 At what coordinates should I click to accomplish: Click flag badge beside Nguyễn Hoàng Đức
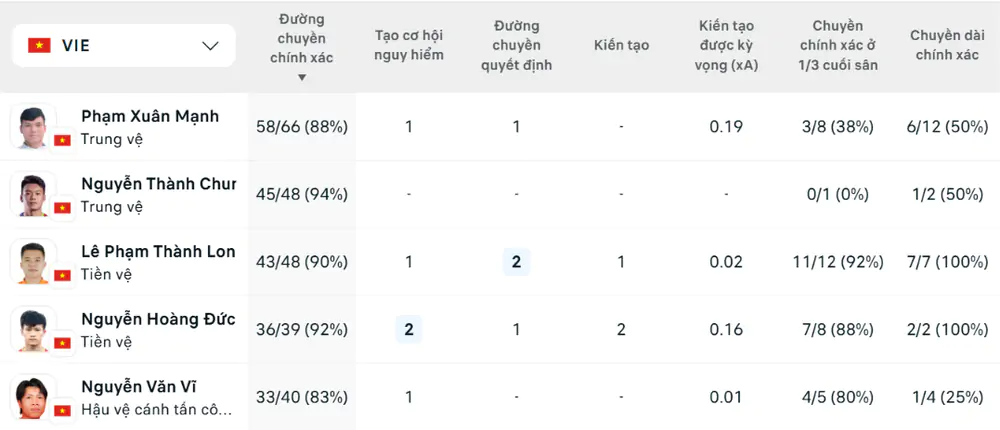(62, 343)
